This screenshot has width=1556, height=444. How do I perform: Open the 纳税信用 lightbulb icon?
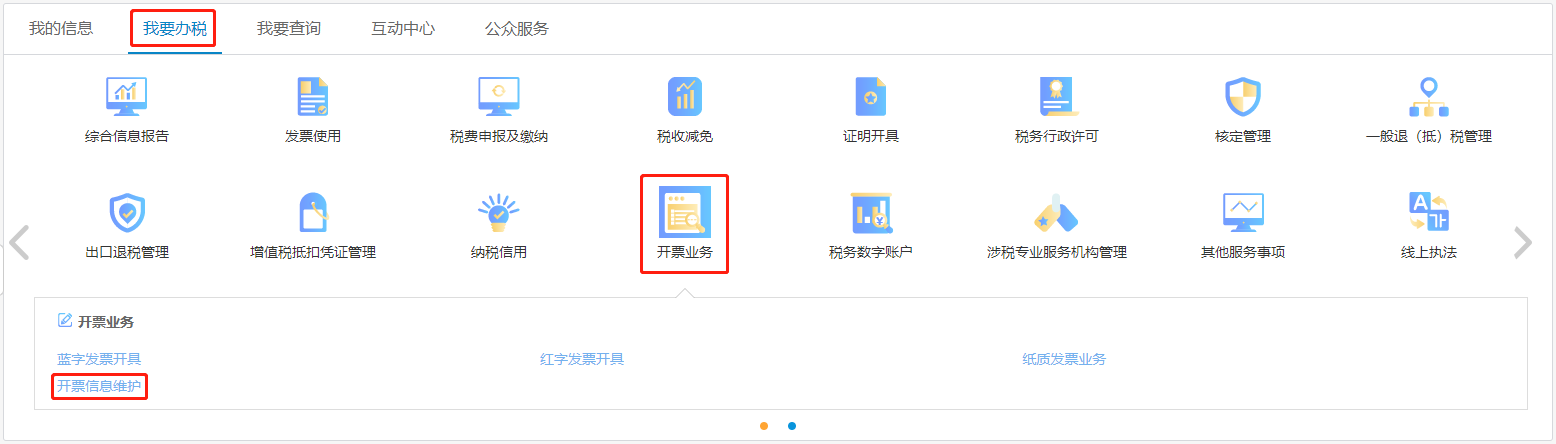tap(499, 213)
